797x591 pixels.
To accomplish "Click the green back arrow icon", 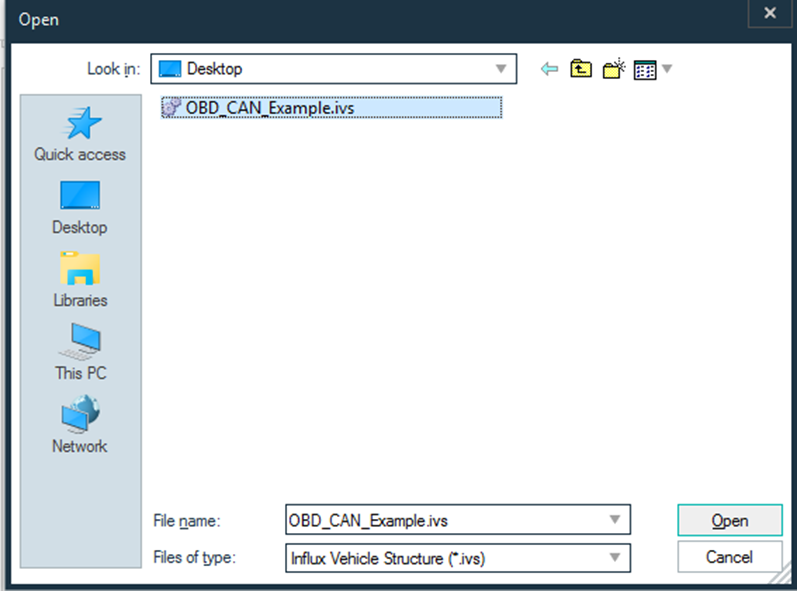I will click(x=548, y=69).
